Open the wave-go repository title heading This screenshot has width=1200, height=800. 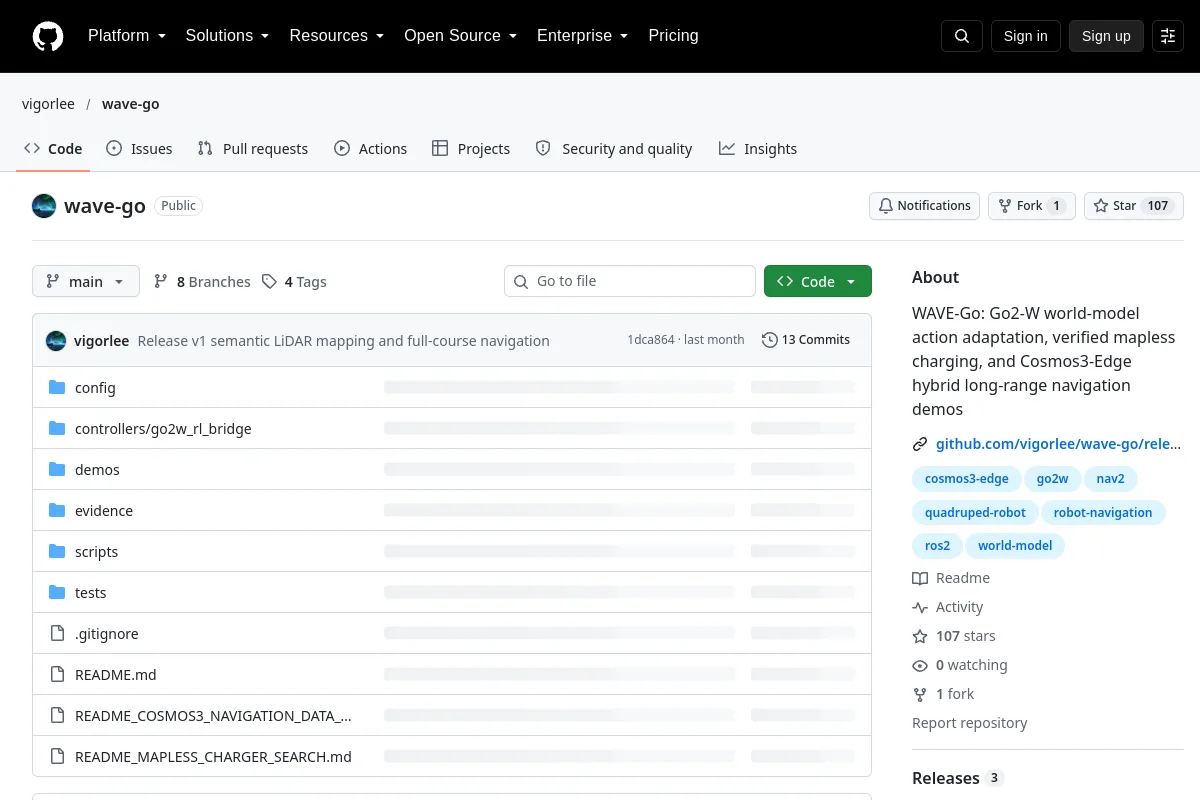(x=105, y=206)
